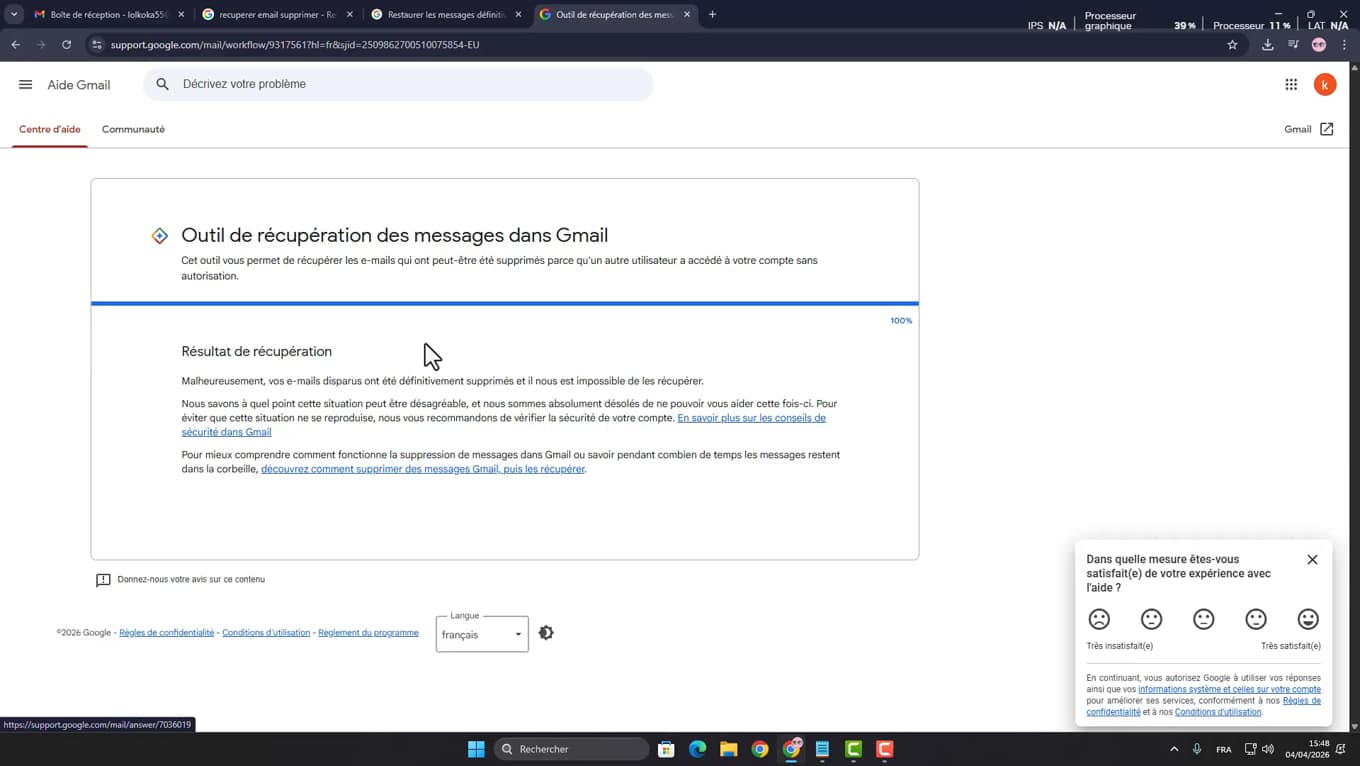Go back with the browser back arrow
Screen dimensions: 1360x766
(15, 45)
